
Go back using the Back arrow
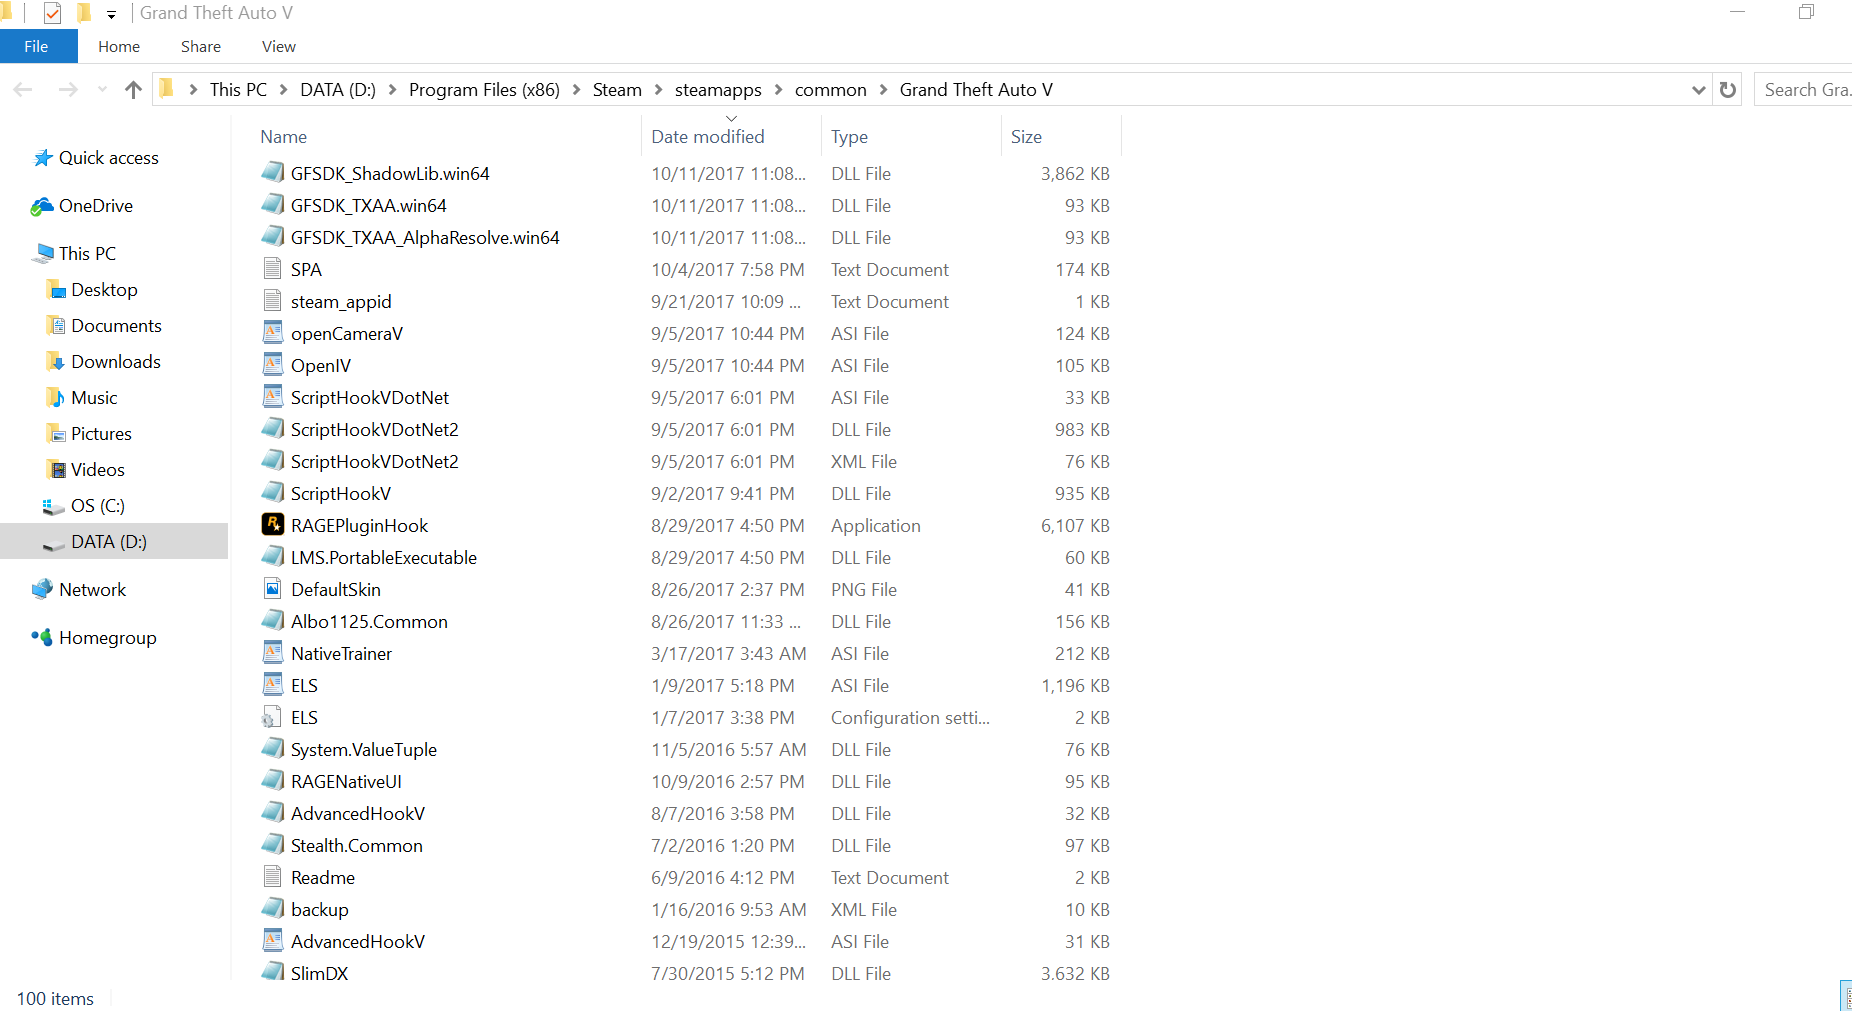(23, 90)
